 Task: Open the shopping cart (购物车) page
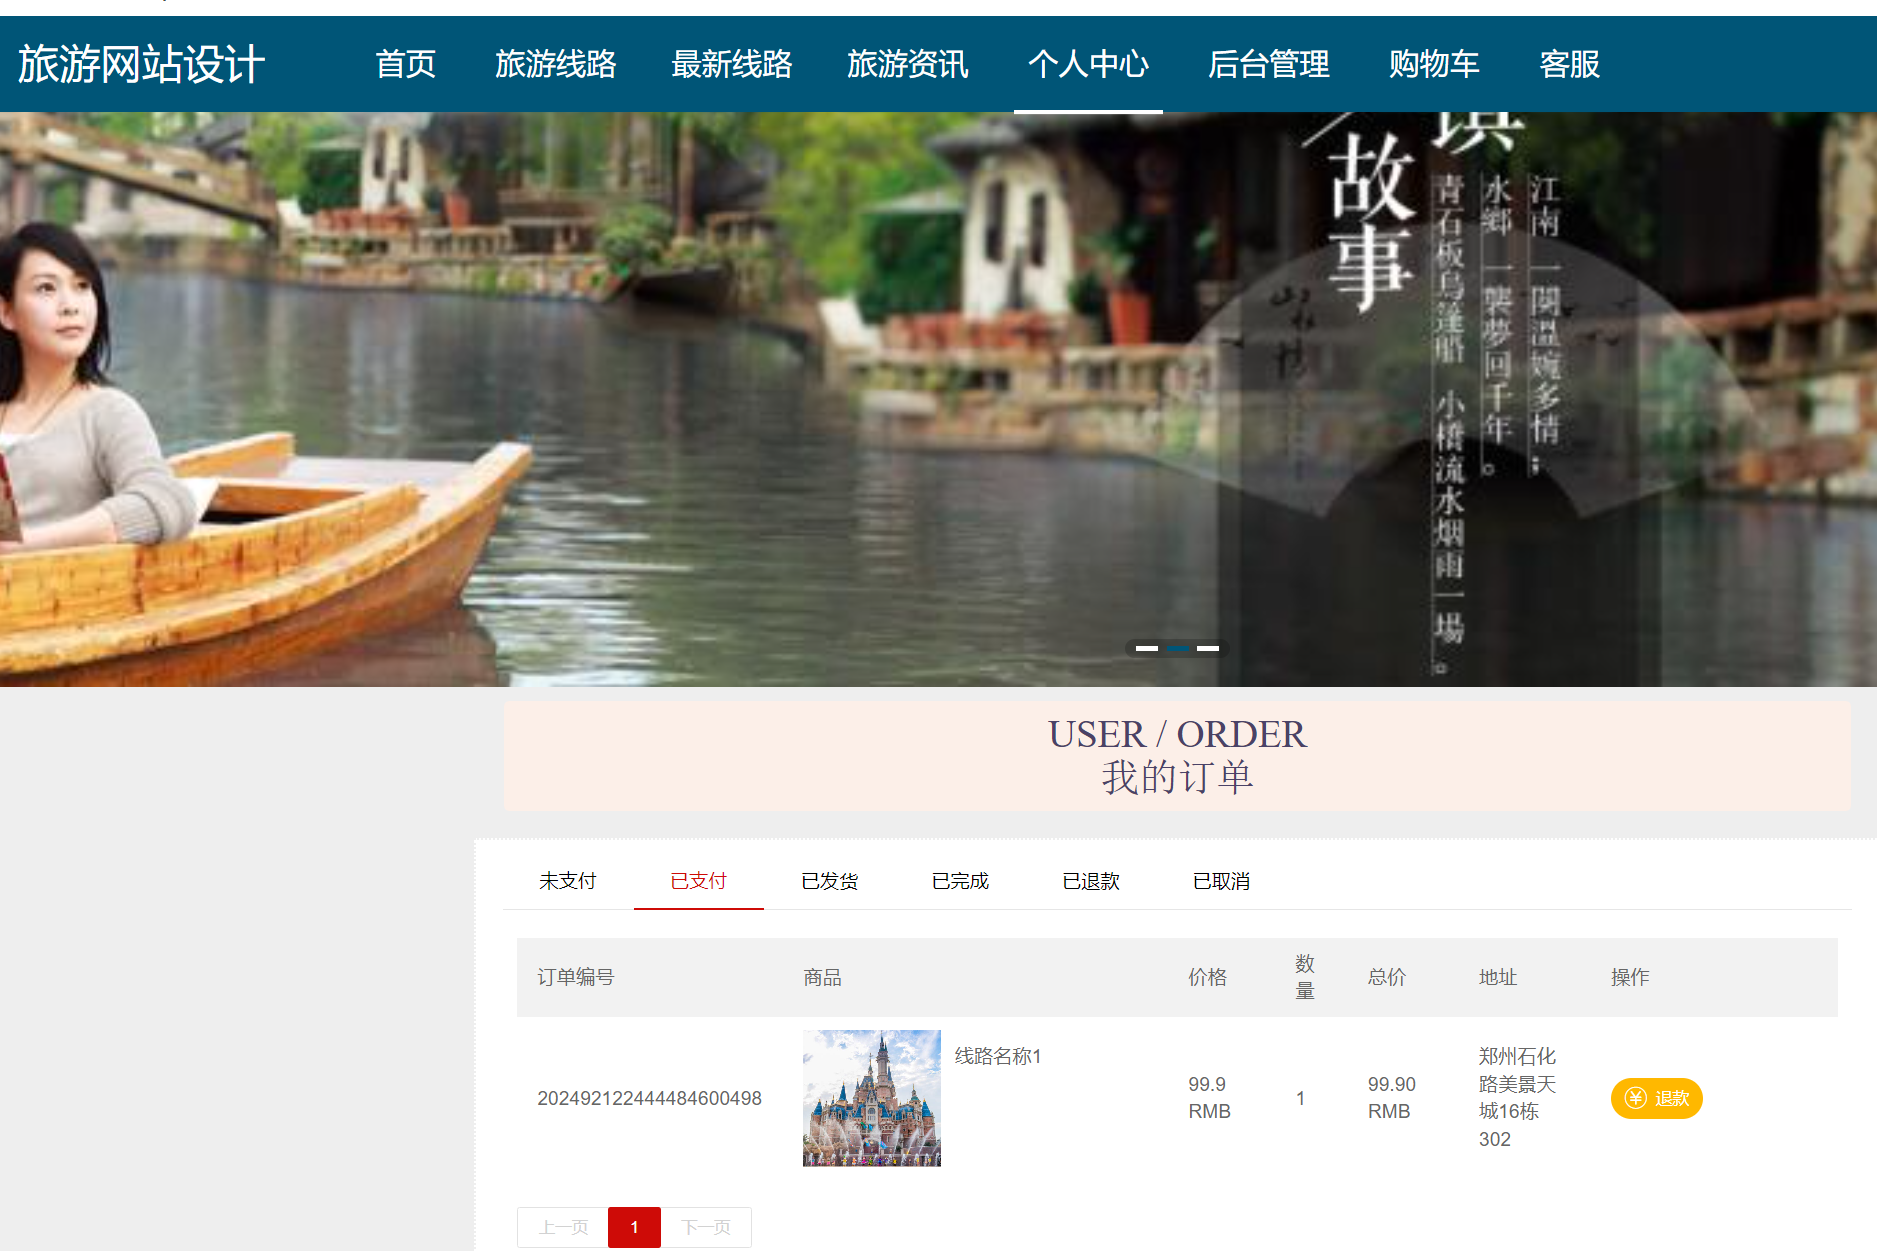(x=1434, y=64)
